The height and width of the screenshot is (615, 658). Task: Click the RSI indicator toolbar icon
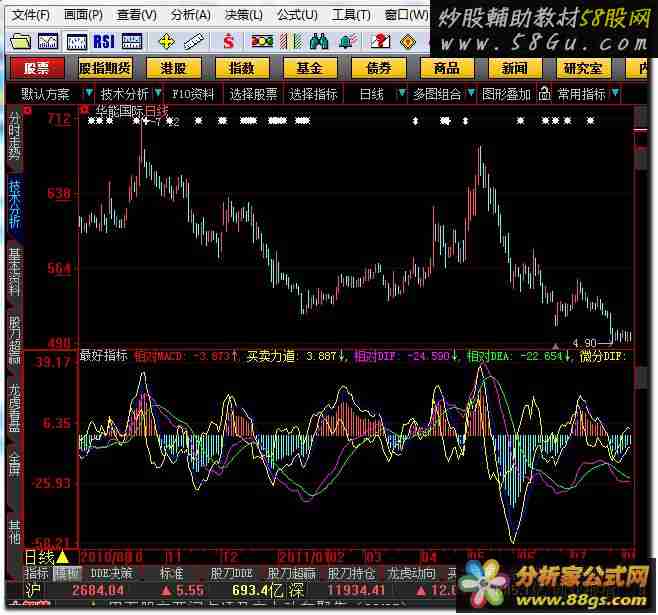104,41
